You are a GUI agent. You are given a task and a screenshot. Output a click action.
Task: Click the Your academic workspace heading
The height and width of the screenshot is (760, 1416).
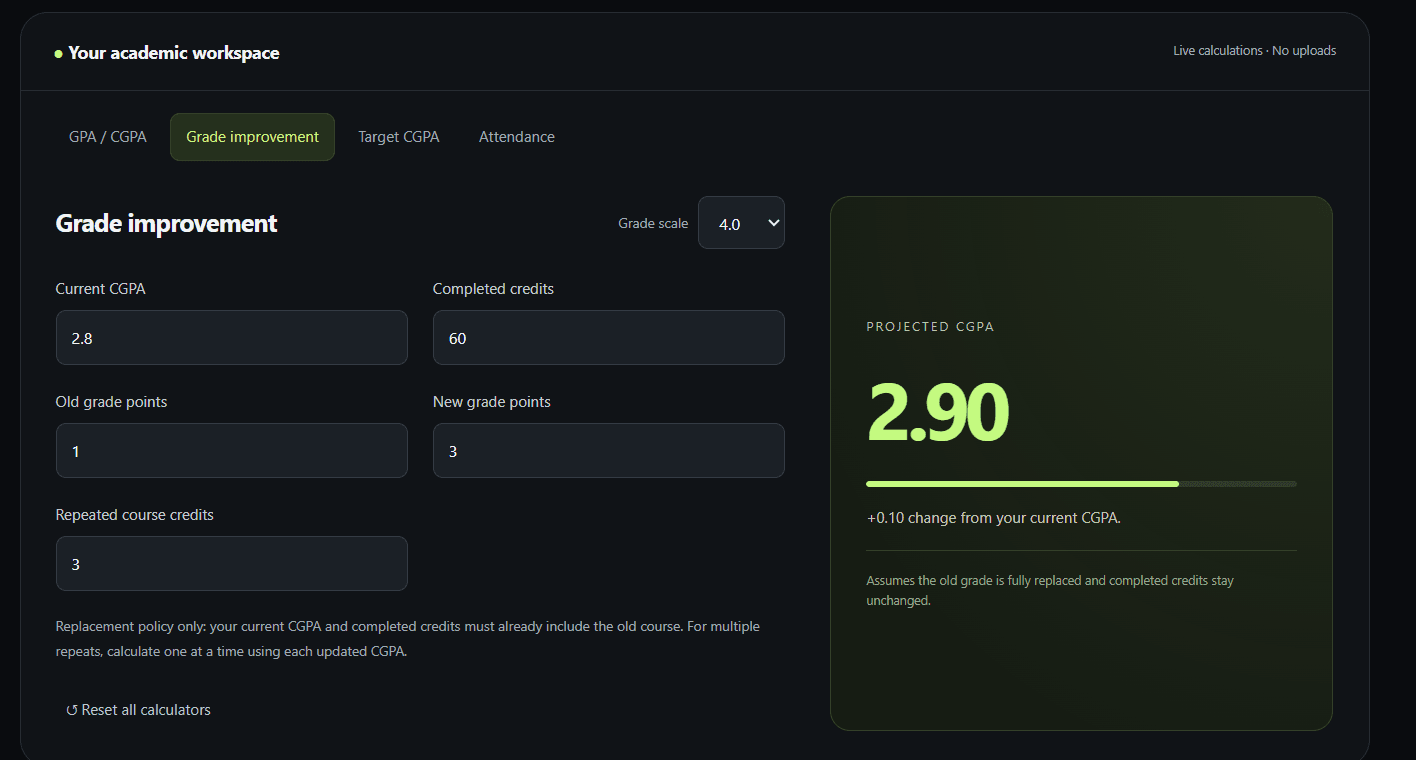pyautogui.click(x=174, y=53)
